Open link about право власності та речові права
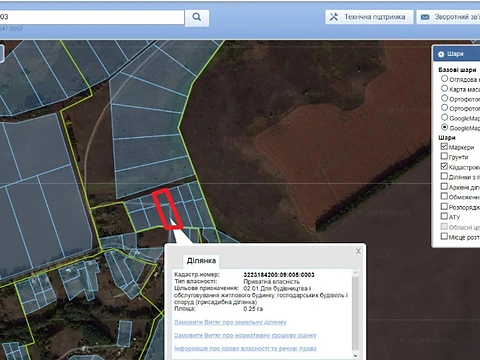The height and width of the screenshot is (360, 480). [245, 349]
